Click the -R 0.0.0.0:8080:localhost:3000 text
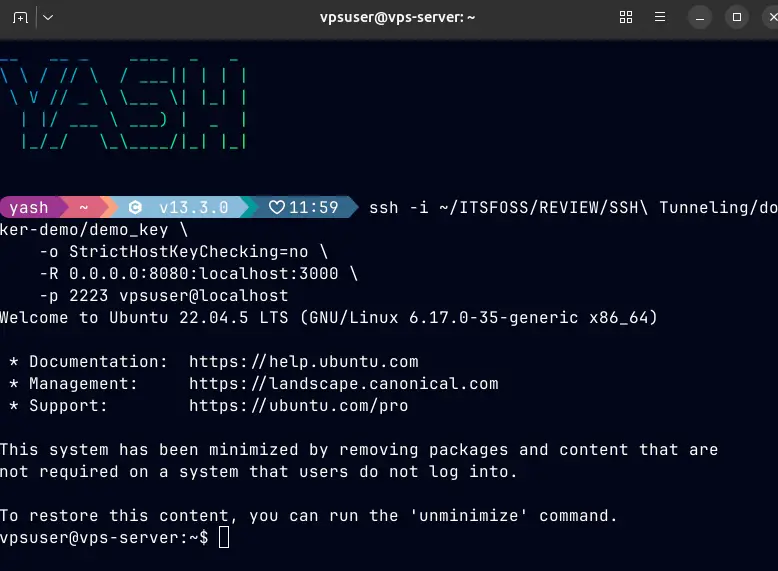Screen dimensions: 778x571 tap(189, 274)
